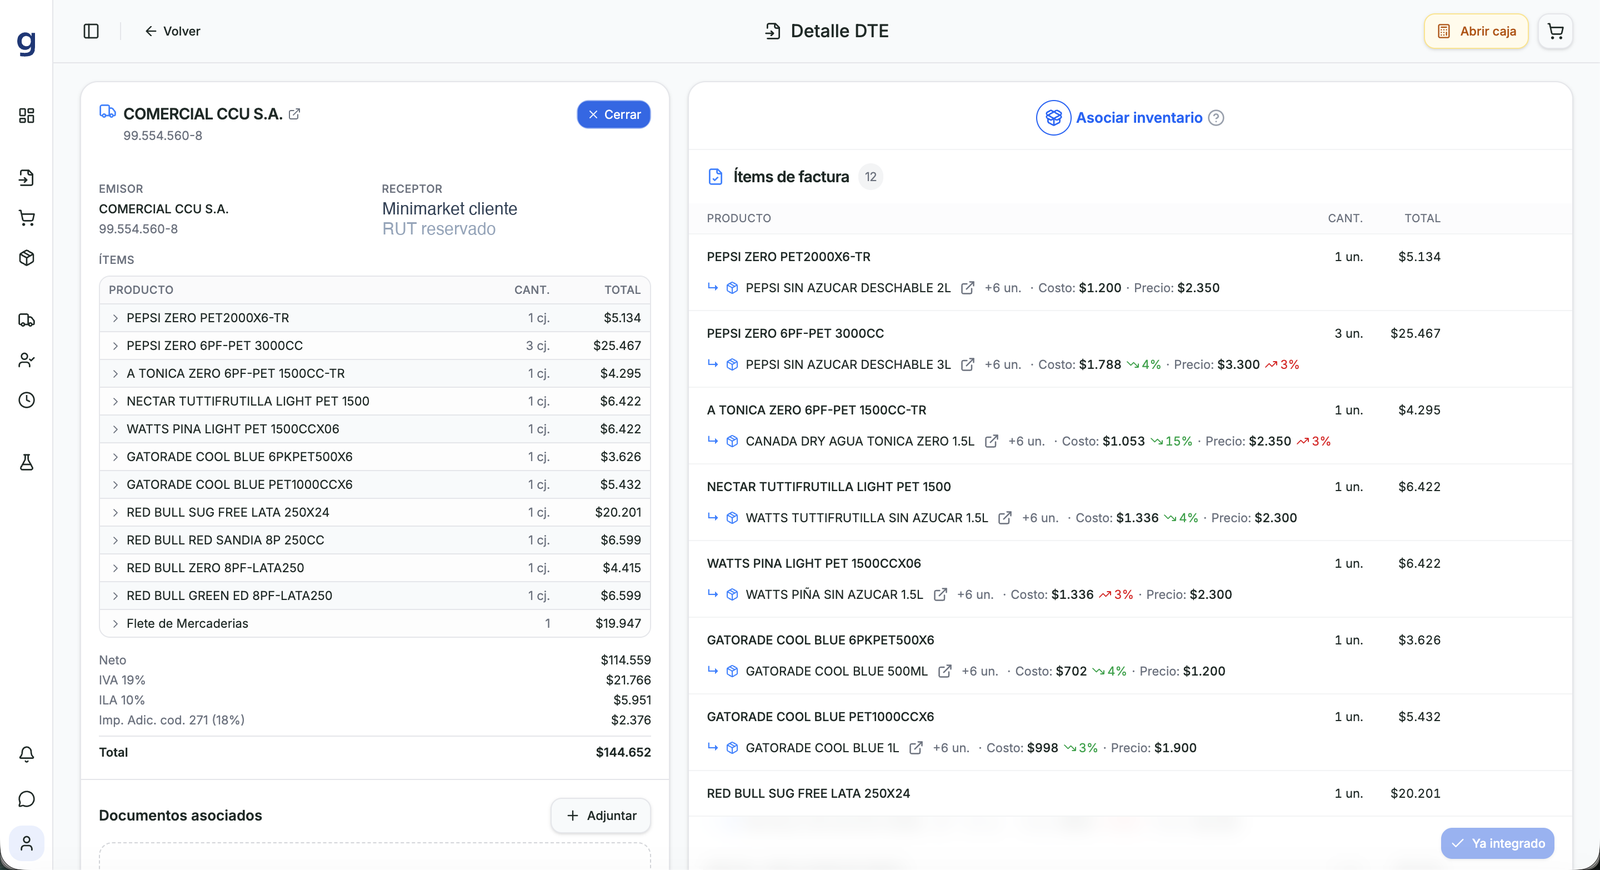Open the history clock icon in sidebar

(27, 400)
